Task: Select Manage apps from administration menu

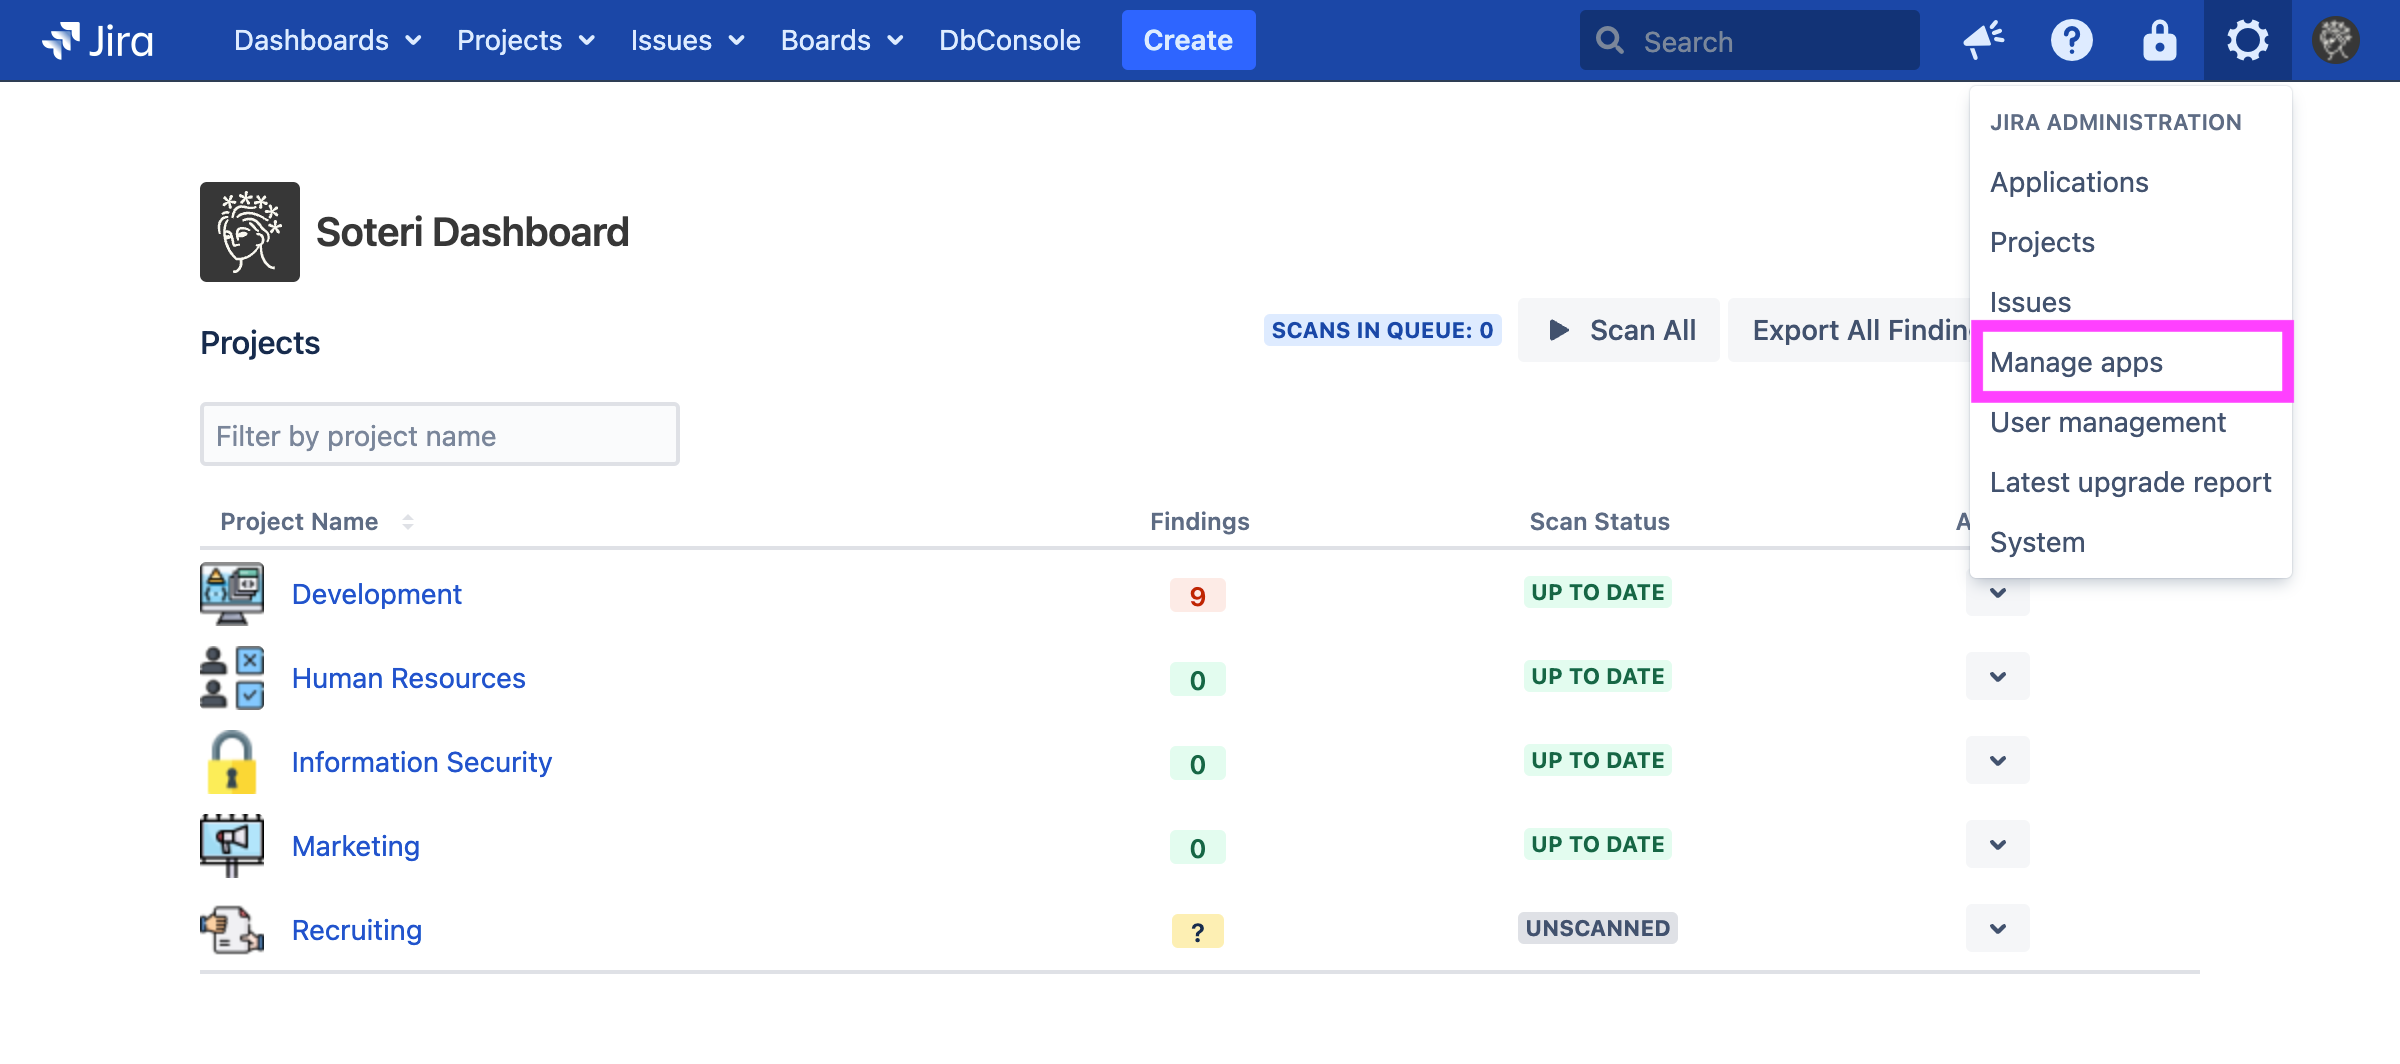Action: [x=2076, y=362]
